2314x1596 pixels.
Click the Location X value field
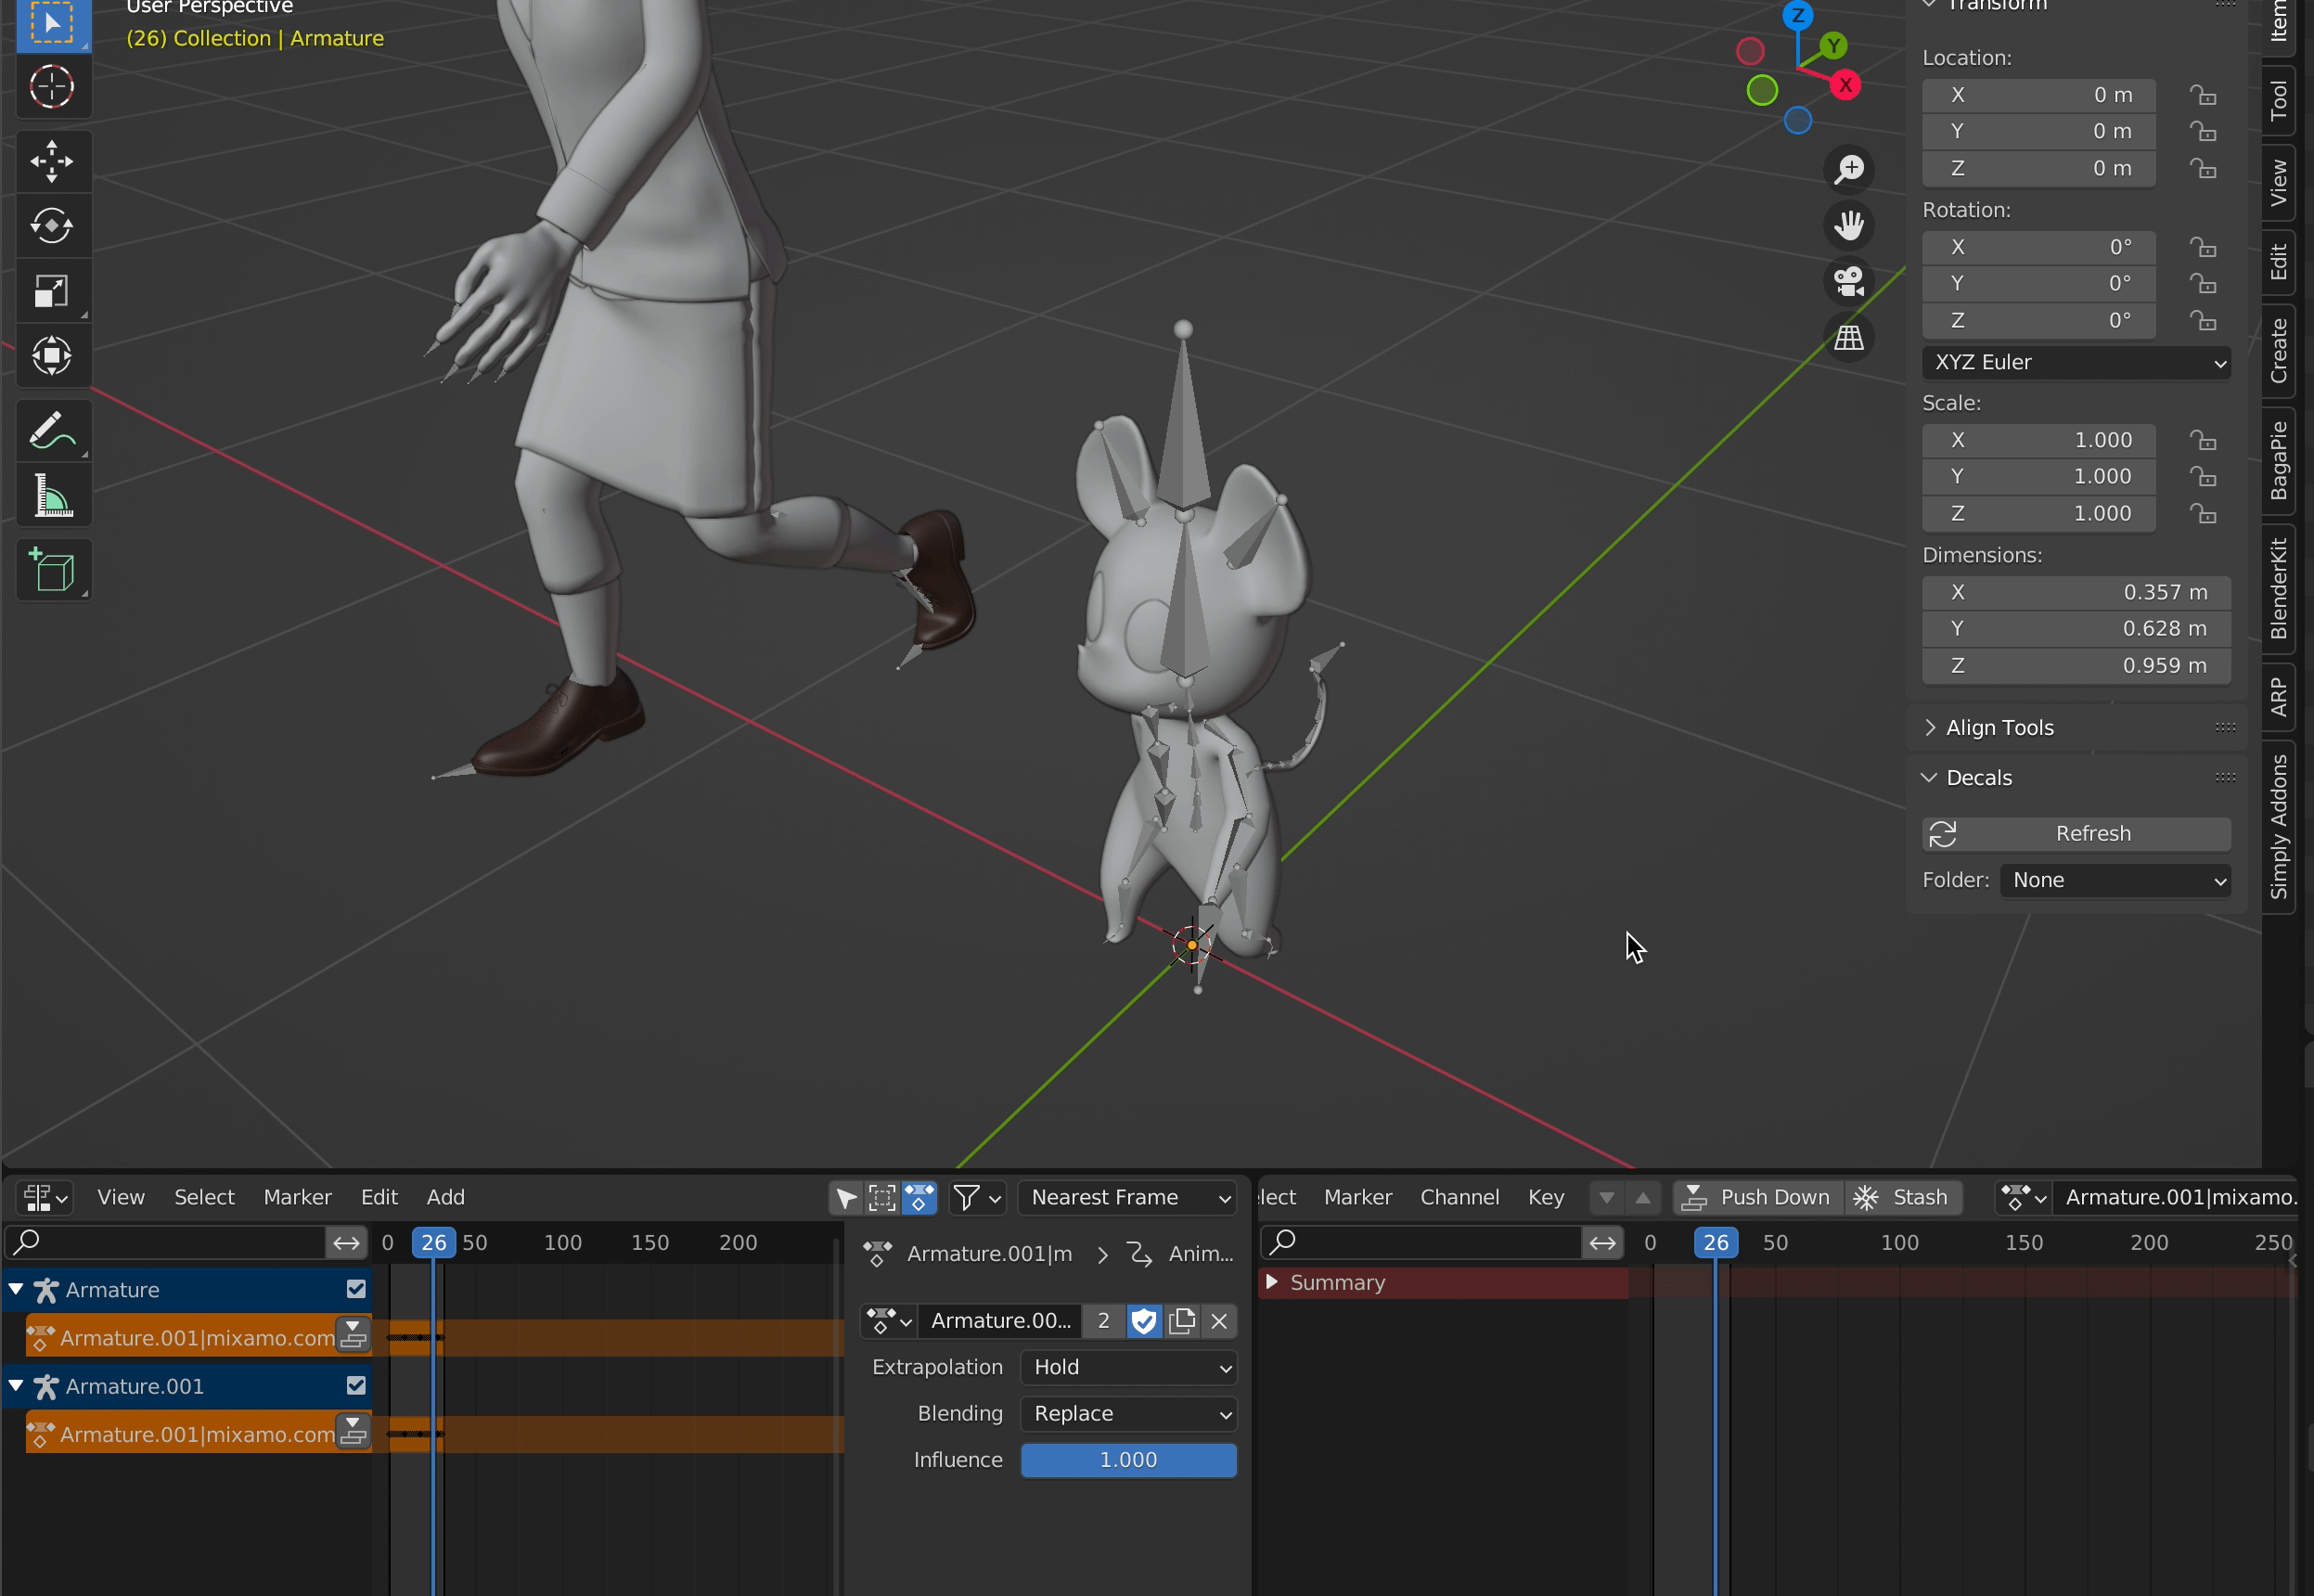click(2038, 95)
